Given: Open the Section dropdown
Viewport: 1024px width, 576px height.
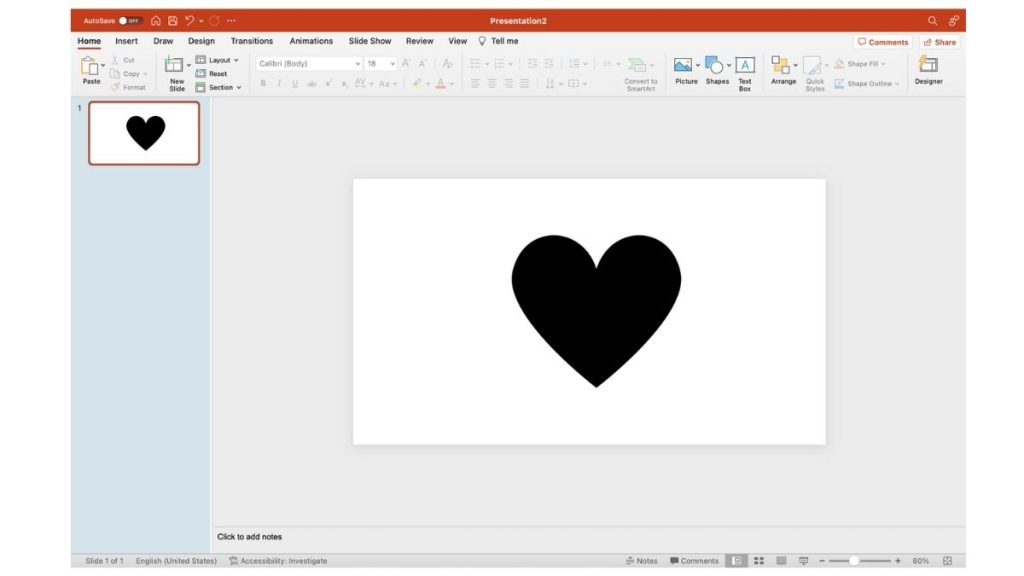Looking at the screenshot, I should point(219,87).
